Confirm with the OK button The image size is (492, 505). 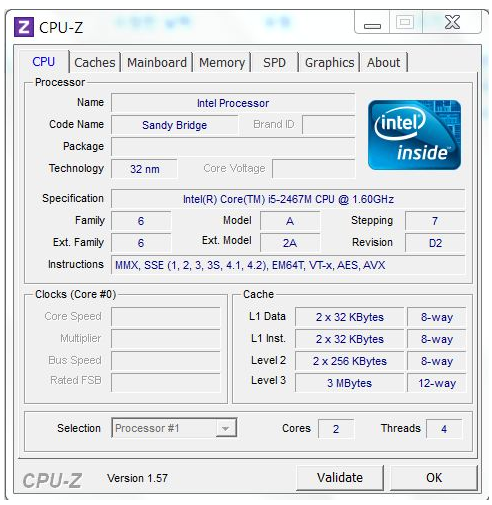(434, 478)
